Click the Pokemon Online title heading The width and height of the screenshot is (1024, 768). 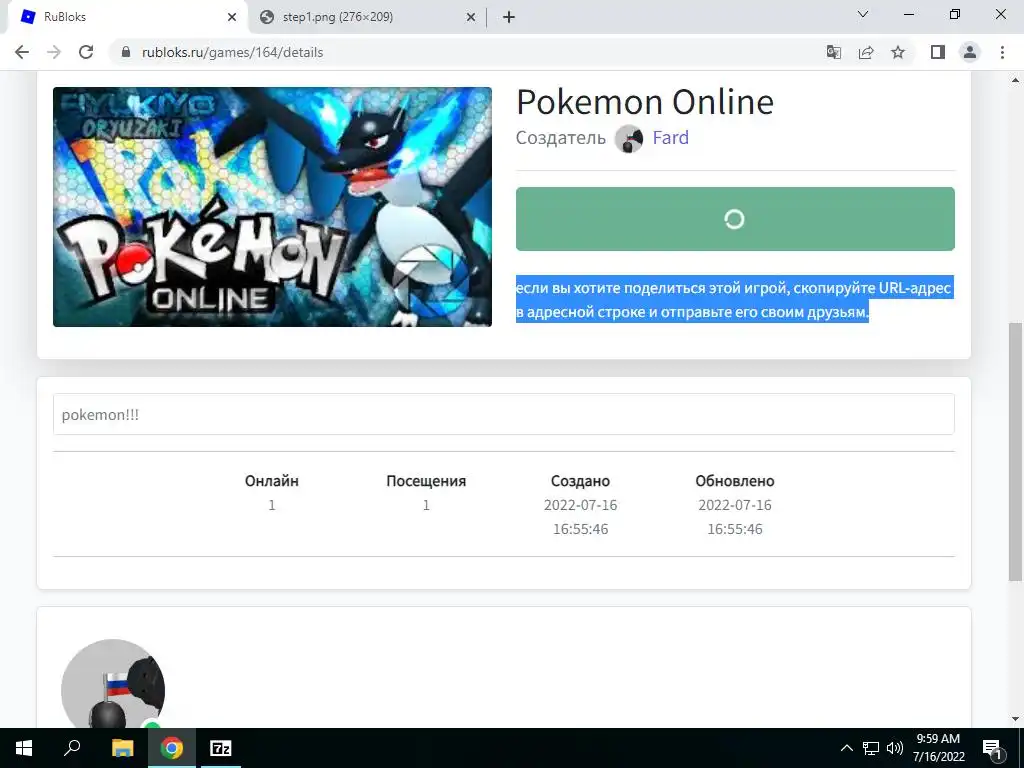tap(645, 102)
